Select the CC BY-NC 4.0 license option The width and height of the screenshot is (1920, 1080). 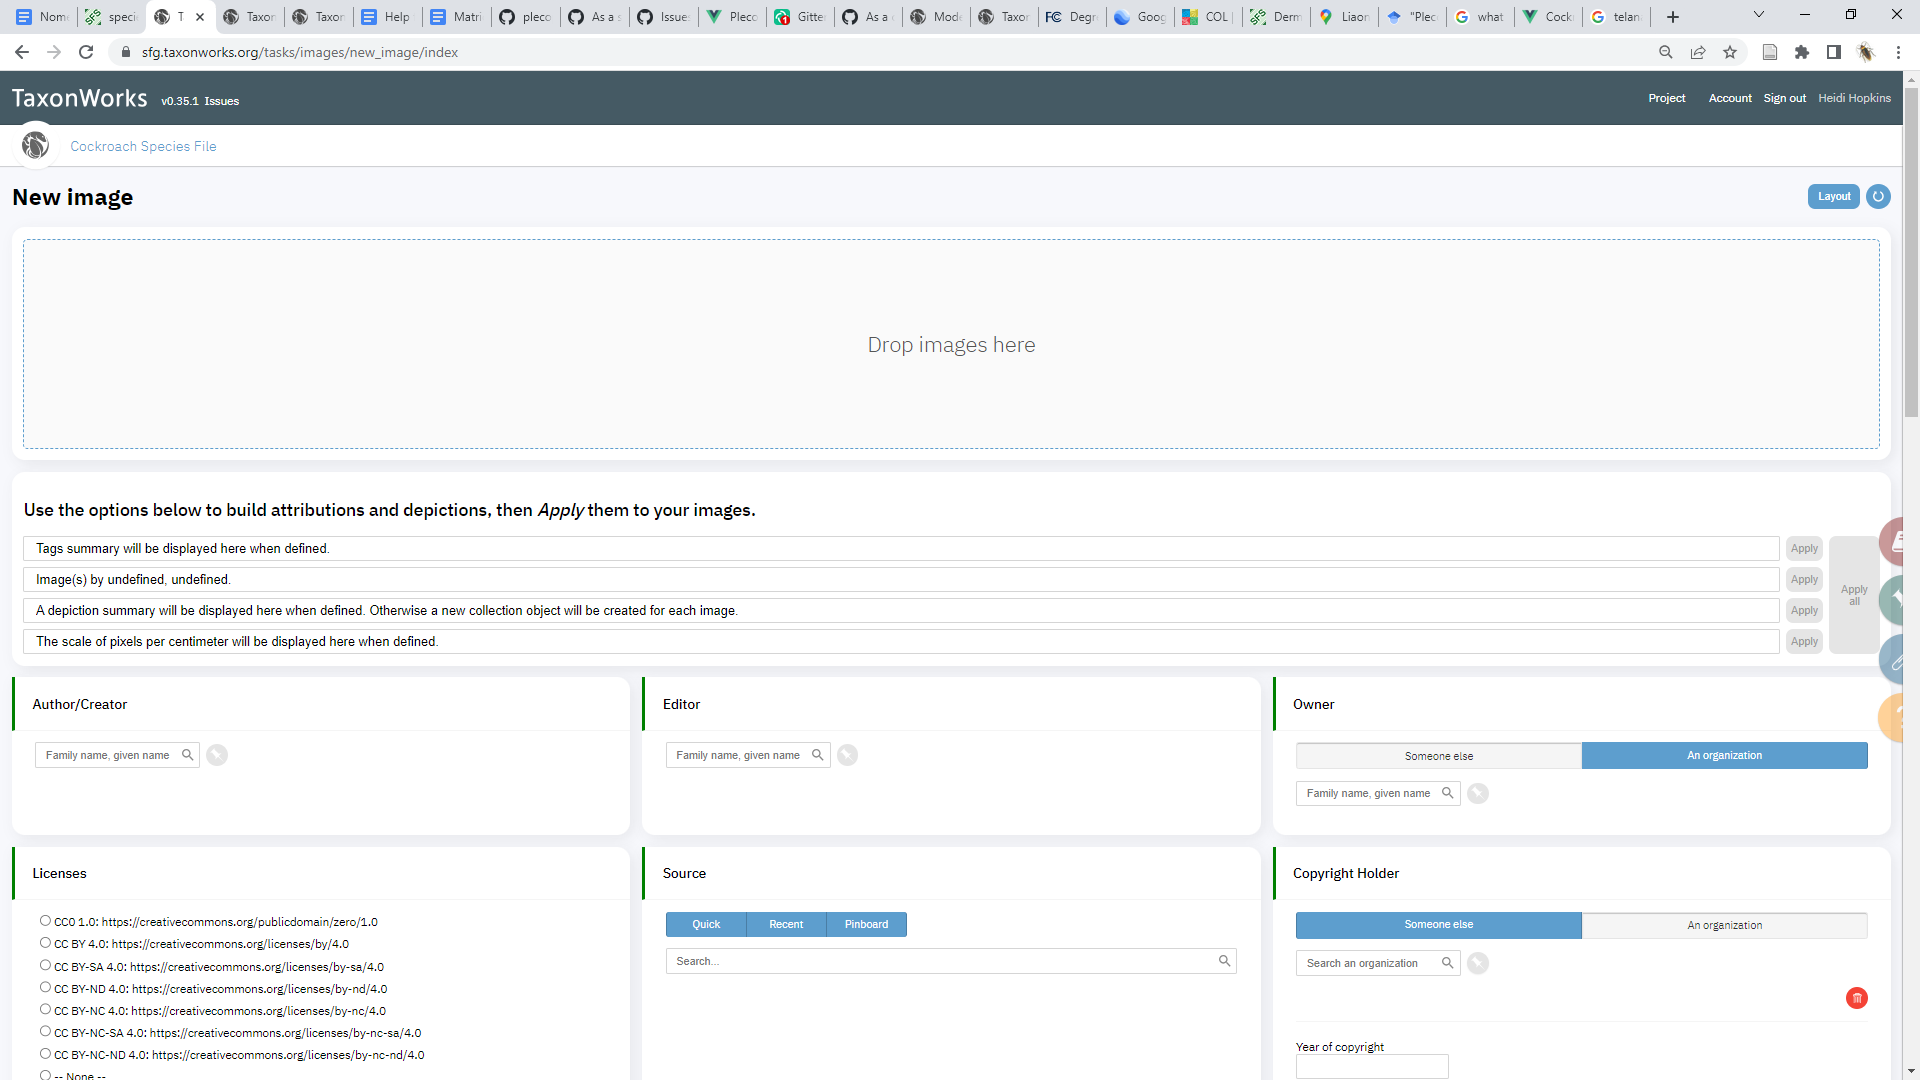click(45, 1009)
